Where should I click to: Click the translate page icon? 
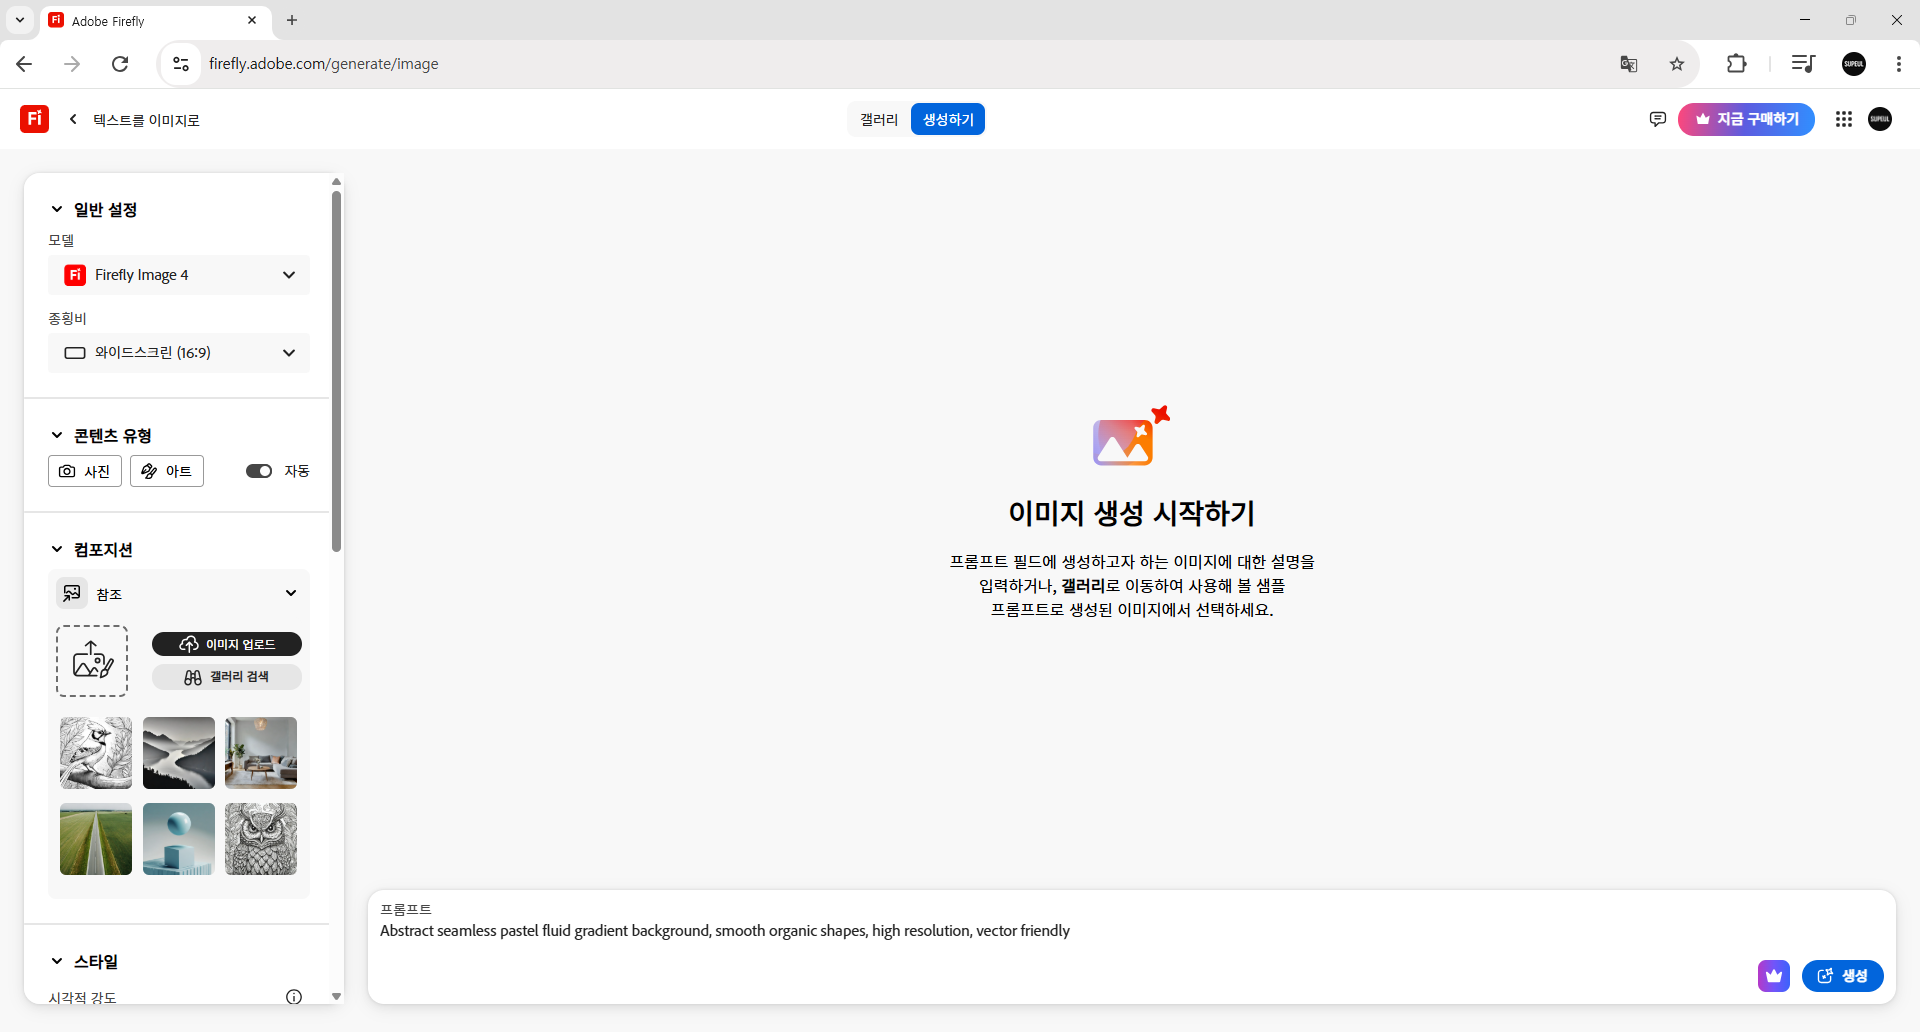pos(1629,64)
